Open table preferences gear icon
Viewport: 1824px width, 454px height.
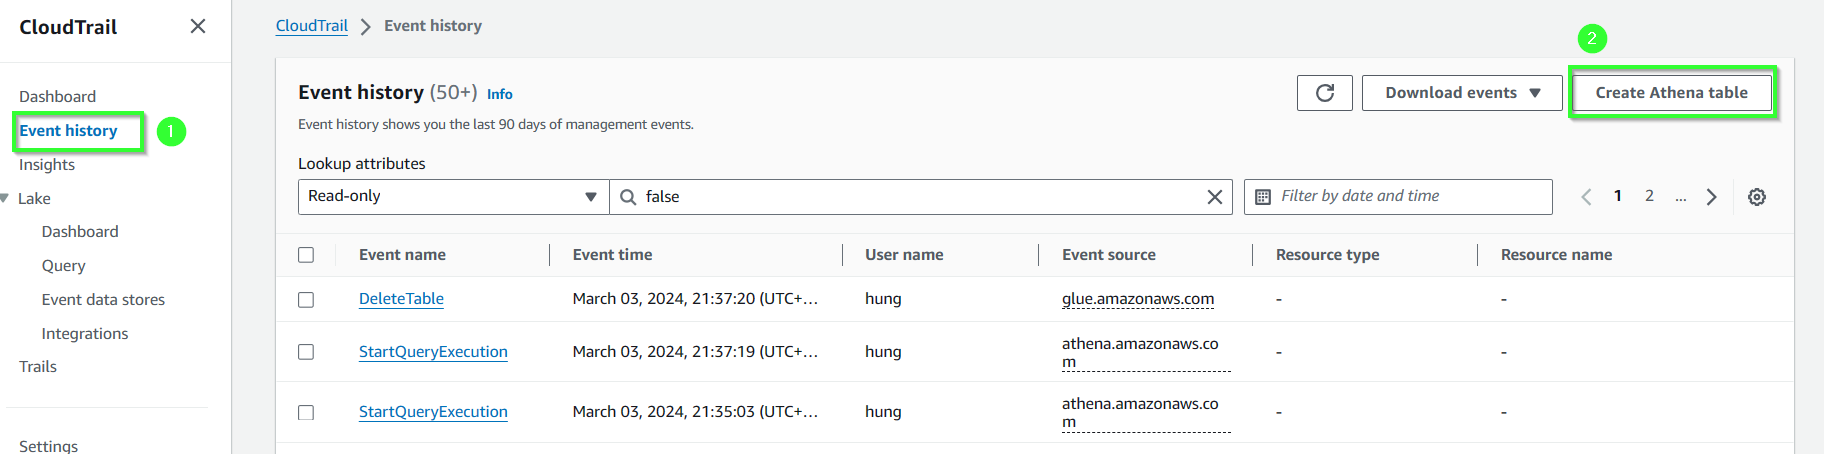coord(1757,197)
